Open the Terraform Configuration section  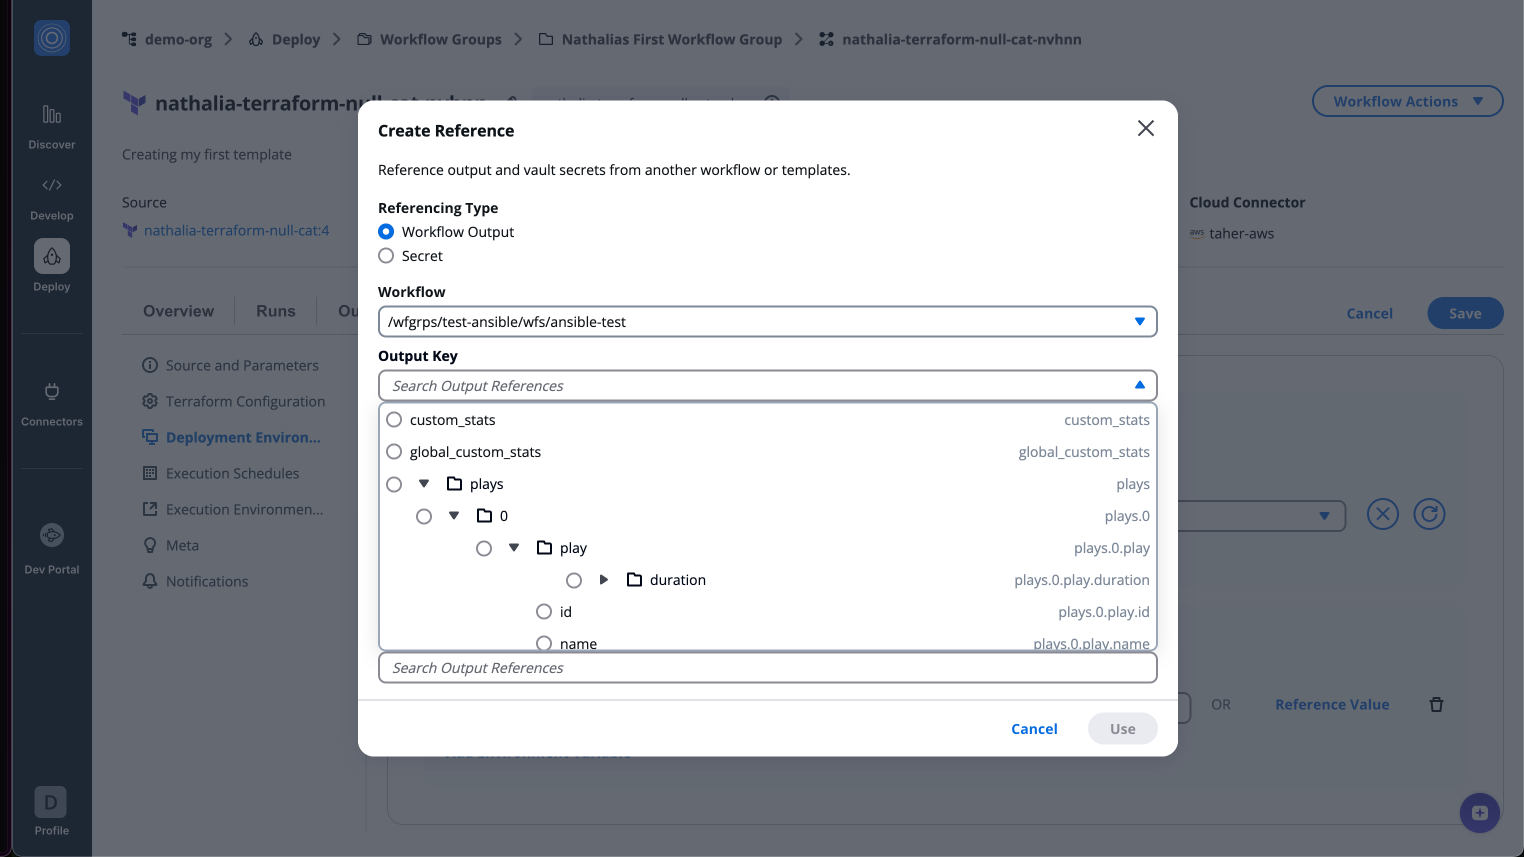pos(245,402)
